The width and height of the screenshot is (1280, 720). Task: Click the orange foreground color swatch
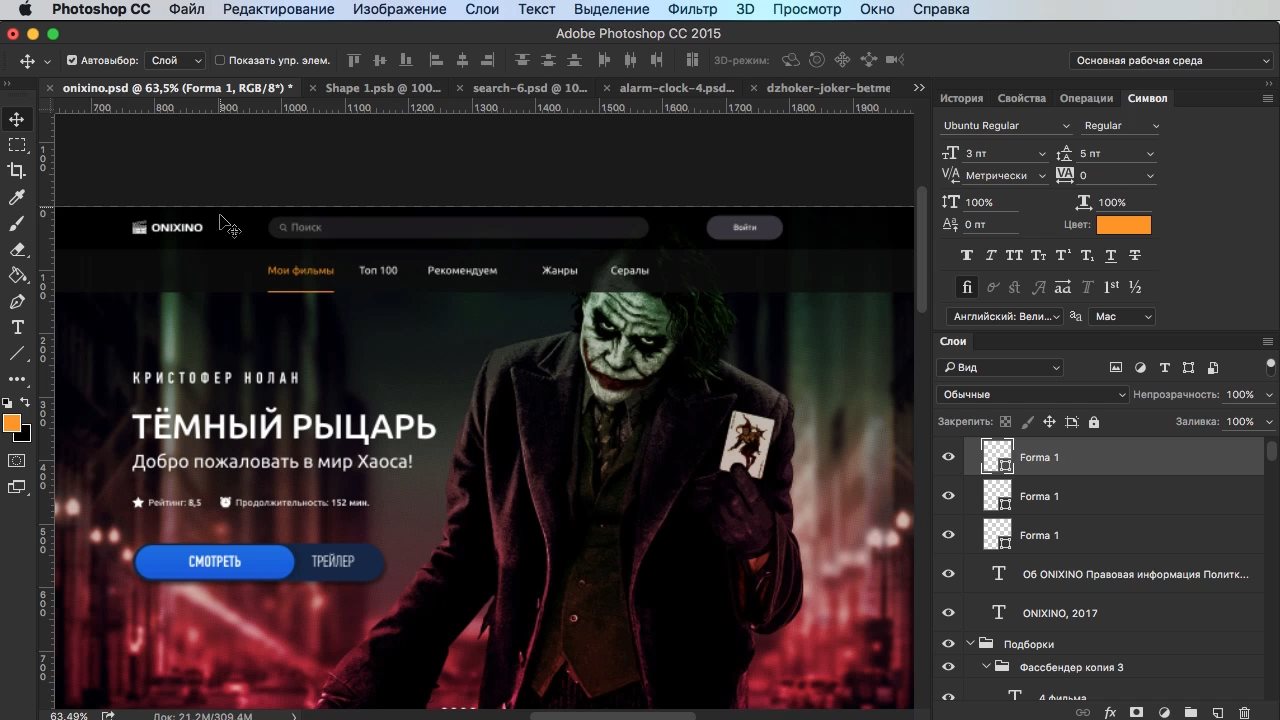tap(12, 424)
